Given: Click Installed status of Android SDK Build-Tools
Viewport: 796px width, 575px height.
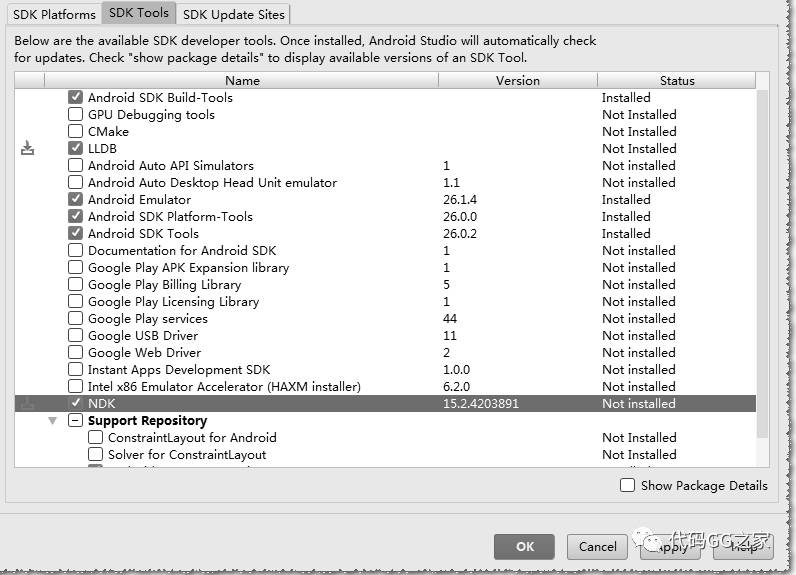Looking at the screenshot, I should (x=626, y=97).
